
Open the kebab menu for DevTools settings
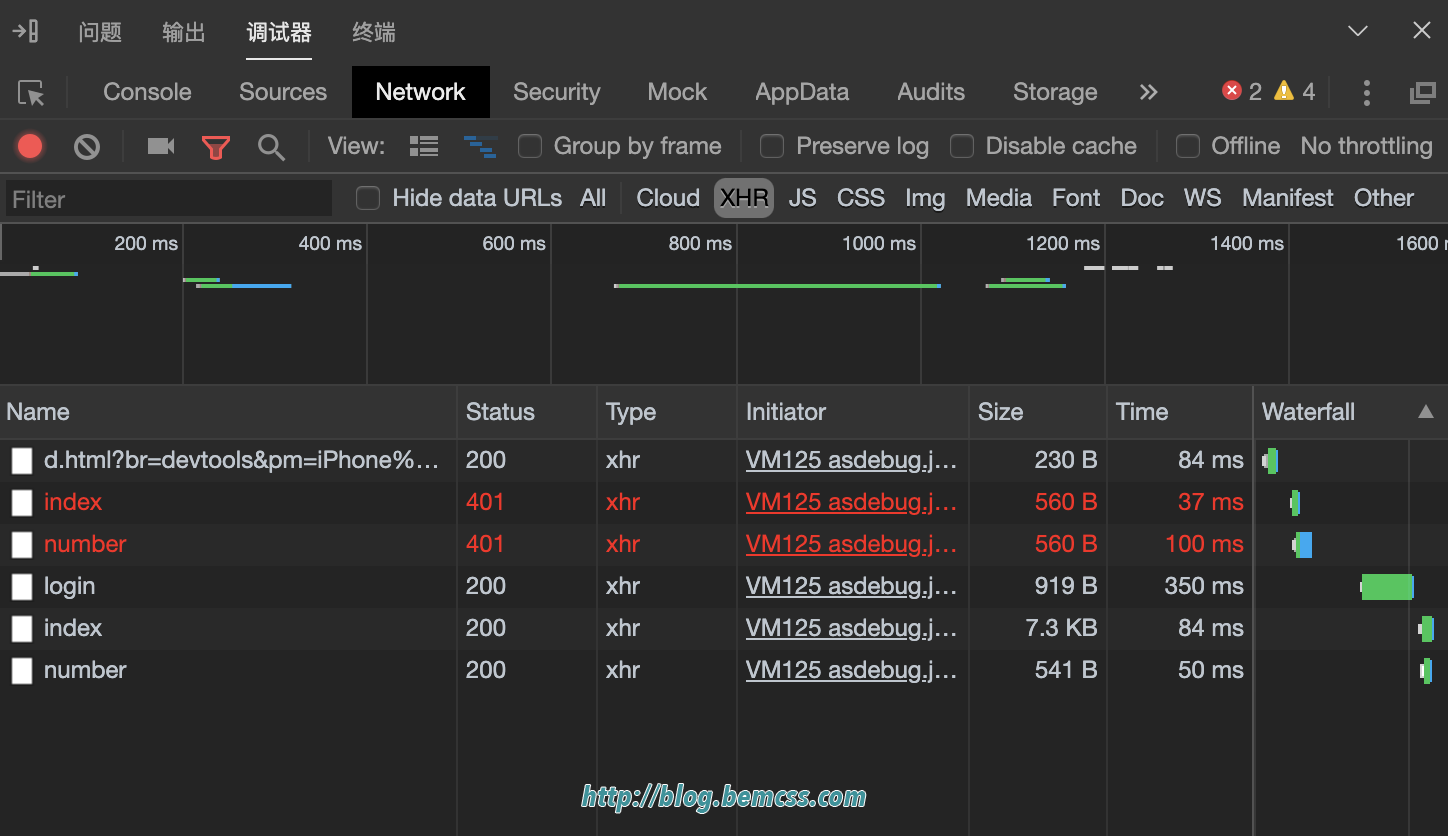[1366, 93]
